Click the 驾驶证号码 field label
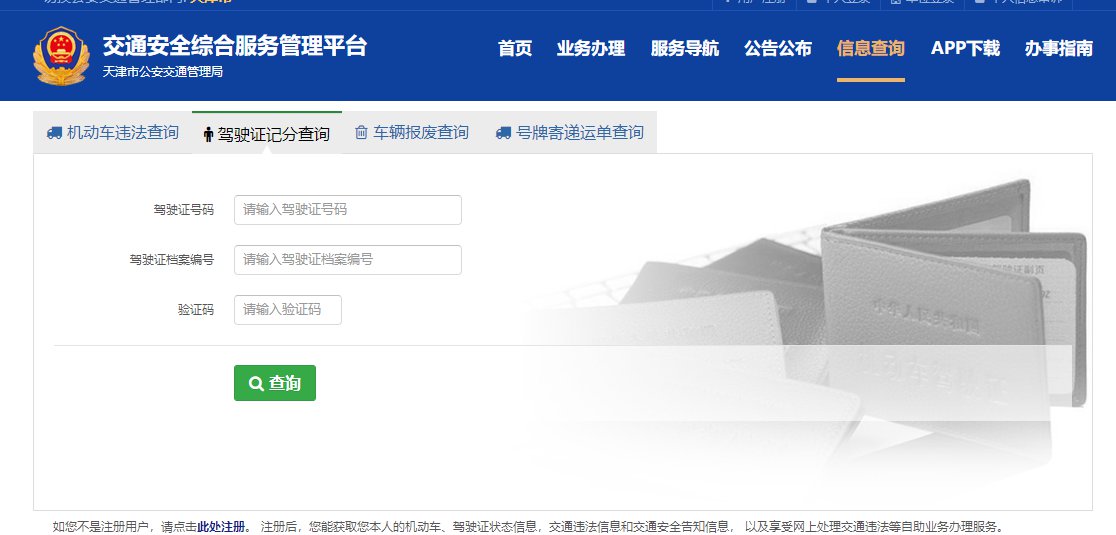Image resolution: width=1116 pixels, height=535 pixels. point(184,210)
